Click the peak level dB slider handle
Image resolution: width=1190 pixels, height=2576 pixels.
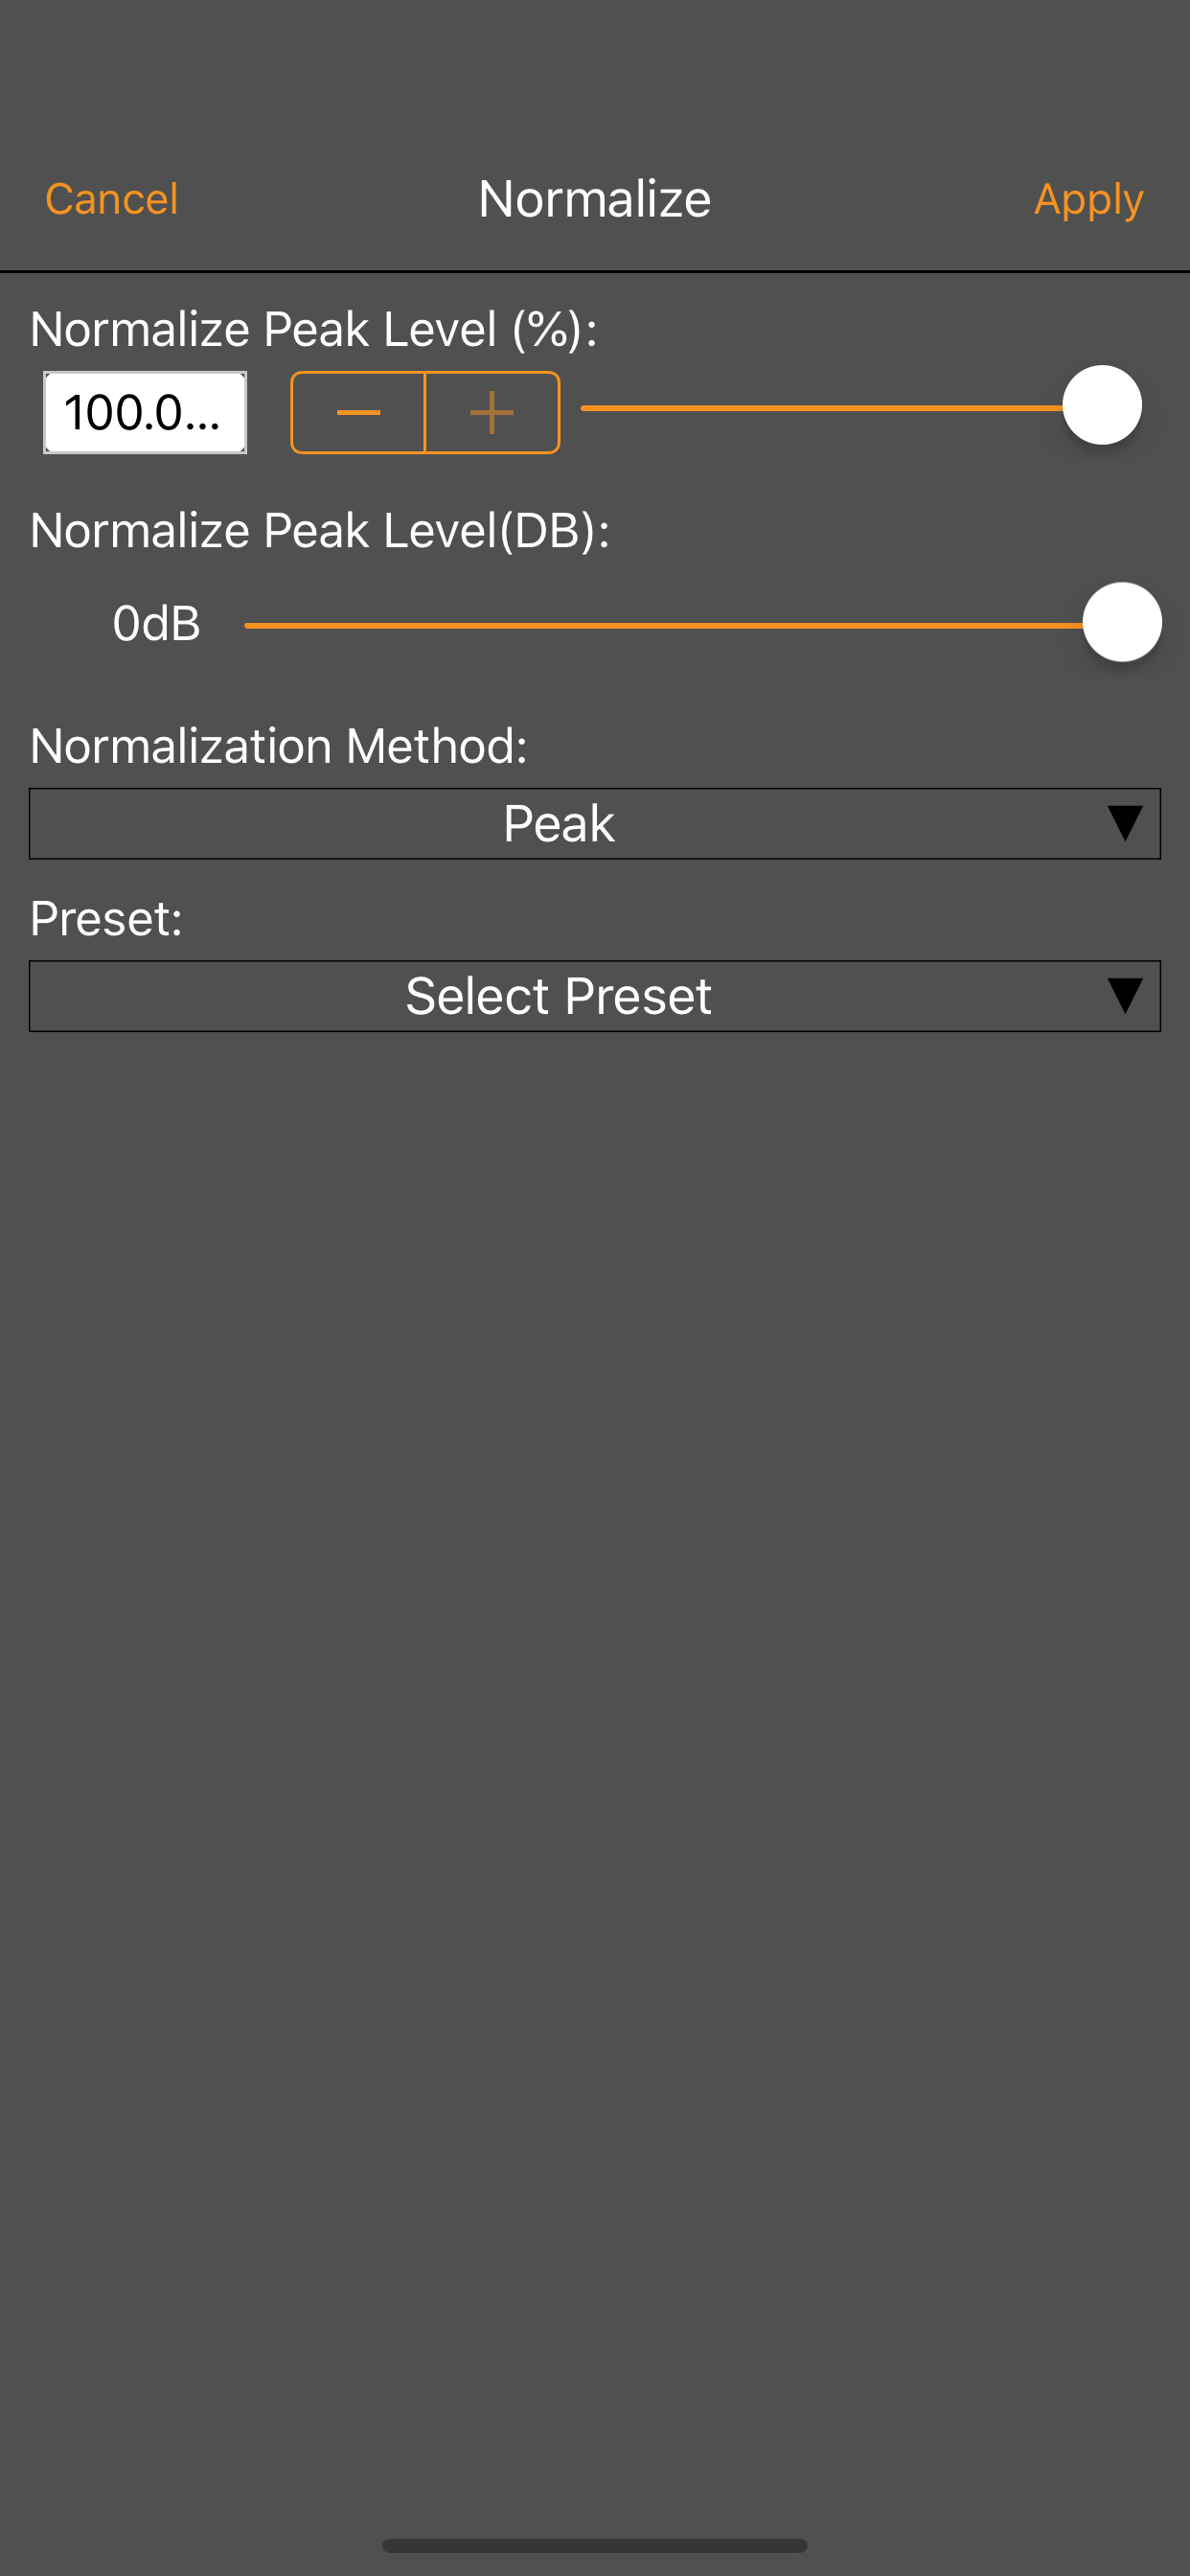pyautogui.click(x=1121, y=622)
